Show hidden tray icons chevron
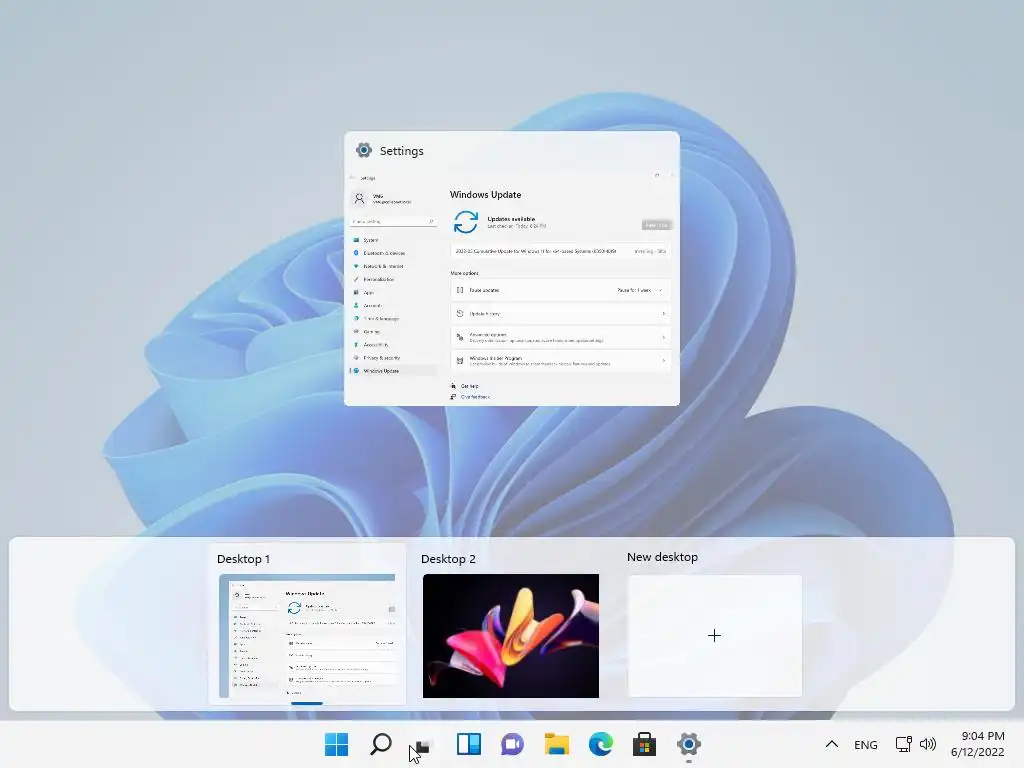This screenshot has height=768, width=1024. pos(831,744)
